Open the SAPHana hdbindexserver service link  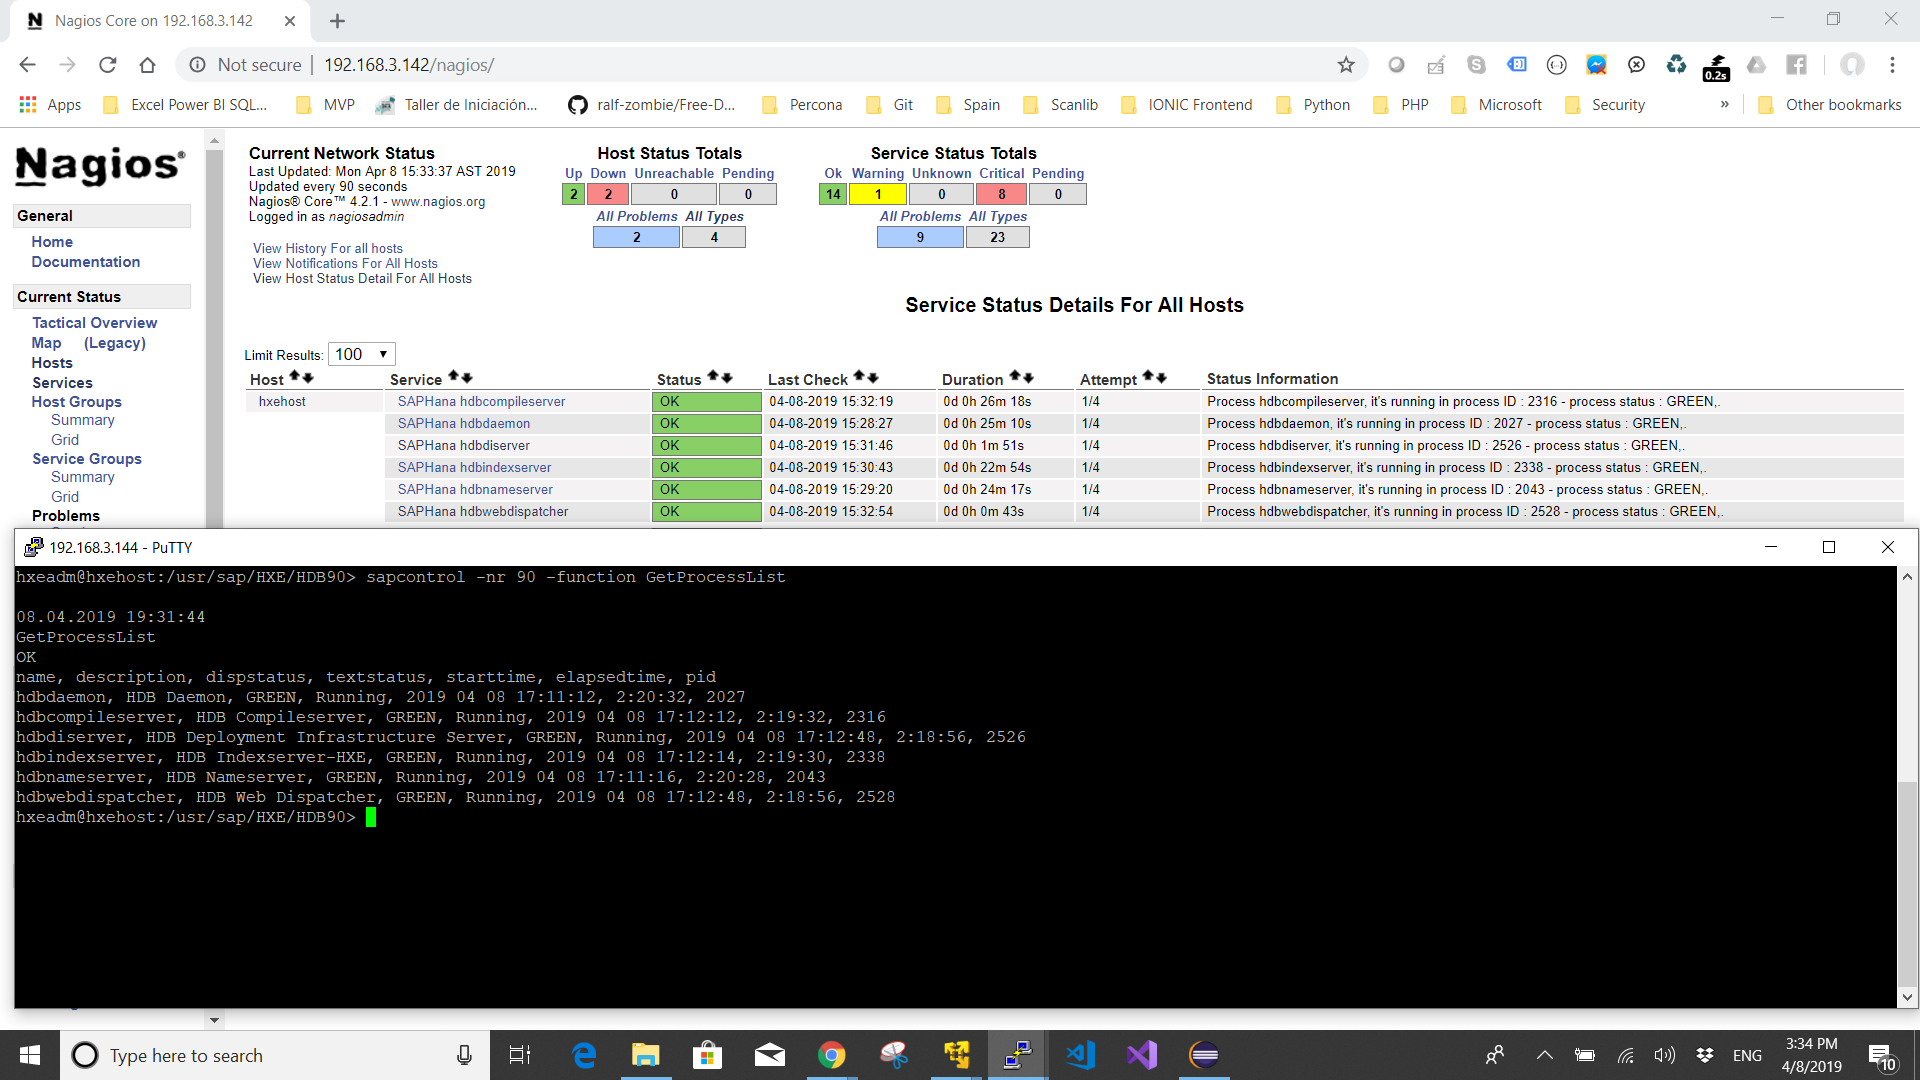pyautogui.click(x=474, y=467)
